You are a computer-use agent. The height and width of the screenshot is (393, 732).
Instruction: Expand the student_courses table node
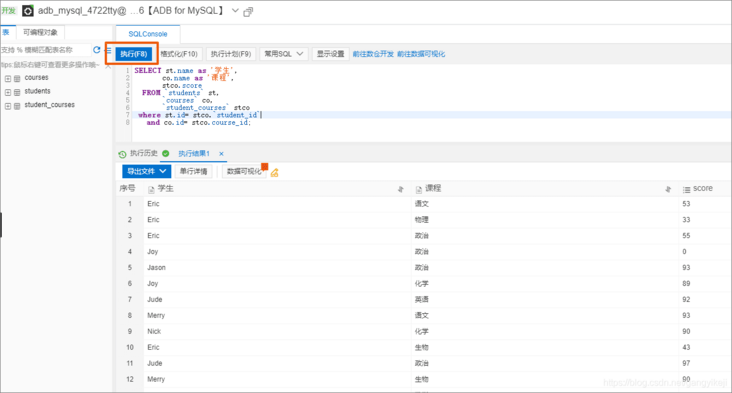7,106
